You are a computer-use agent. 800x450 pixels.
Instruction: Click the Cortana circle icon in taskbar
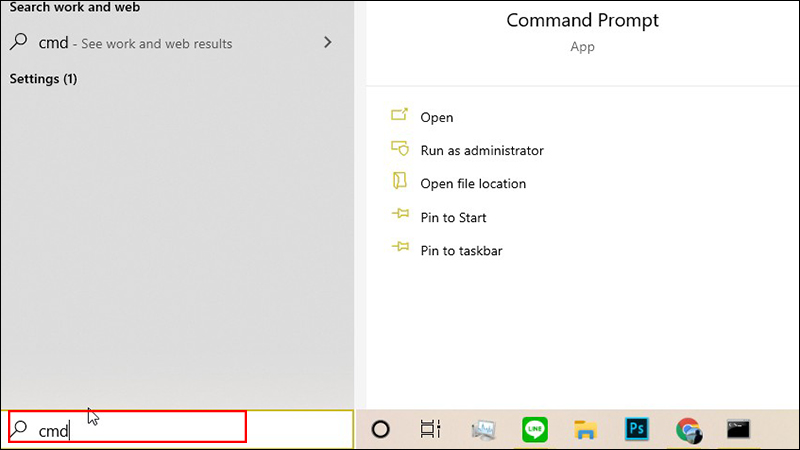coord(380,429)
